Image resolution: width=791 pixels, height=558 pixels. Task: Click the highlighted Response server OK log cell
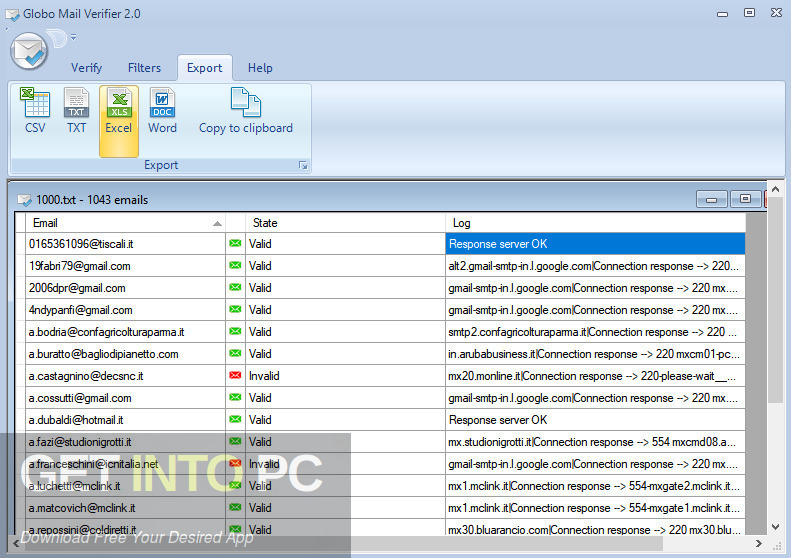(x=595, y=244)
